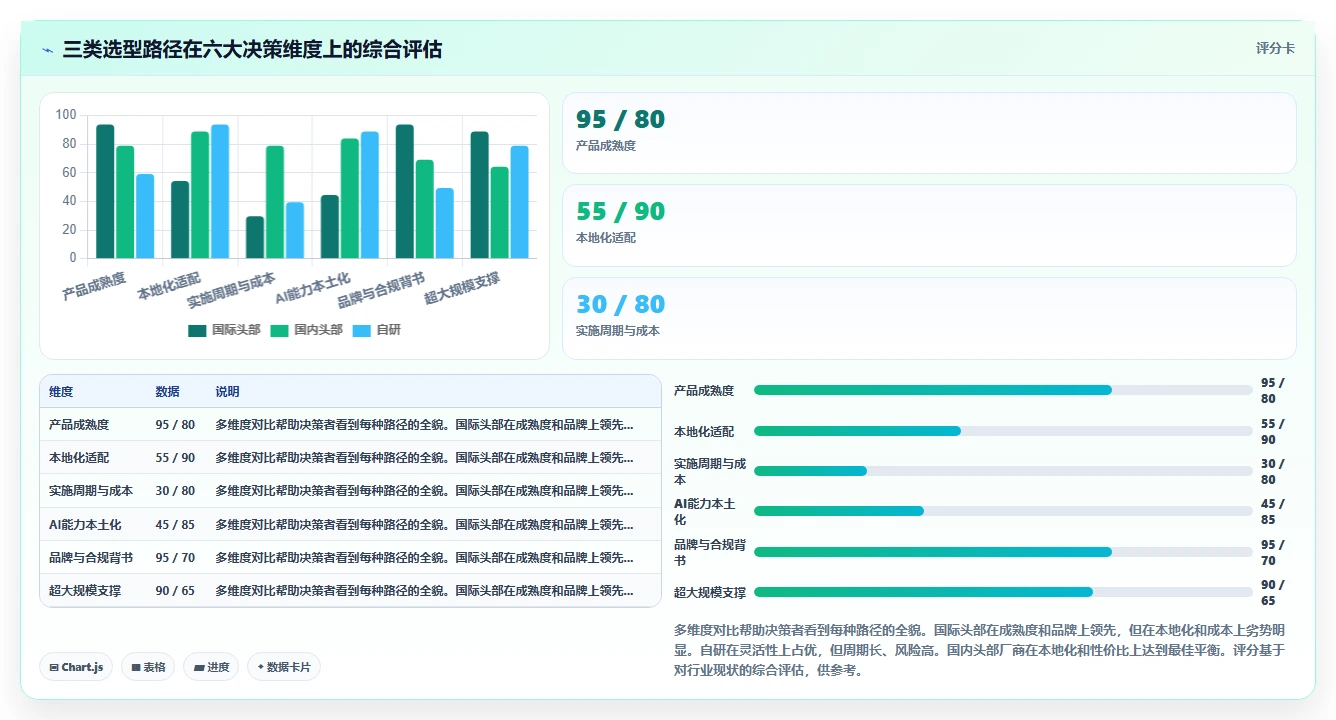The width and height of the screenshot is (1336, 720).
Task: Click table value 95 / 70
Action: click(175, 558)
